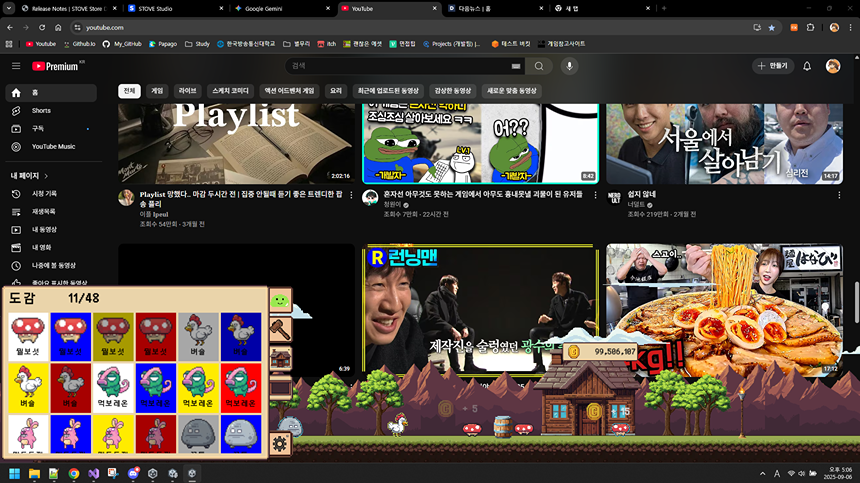Open options menu for 혼자선 아무것도 video
860x483 pixels.
coord(595,195)
